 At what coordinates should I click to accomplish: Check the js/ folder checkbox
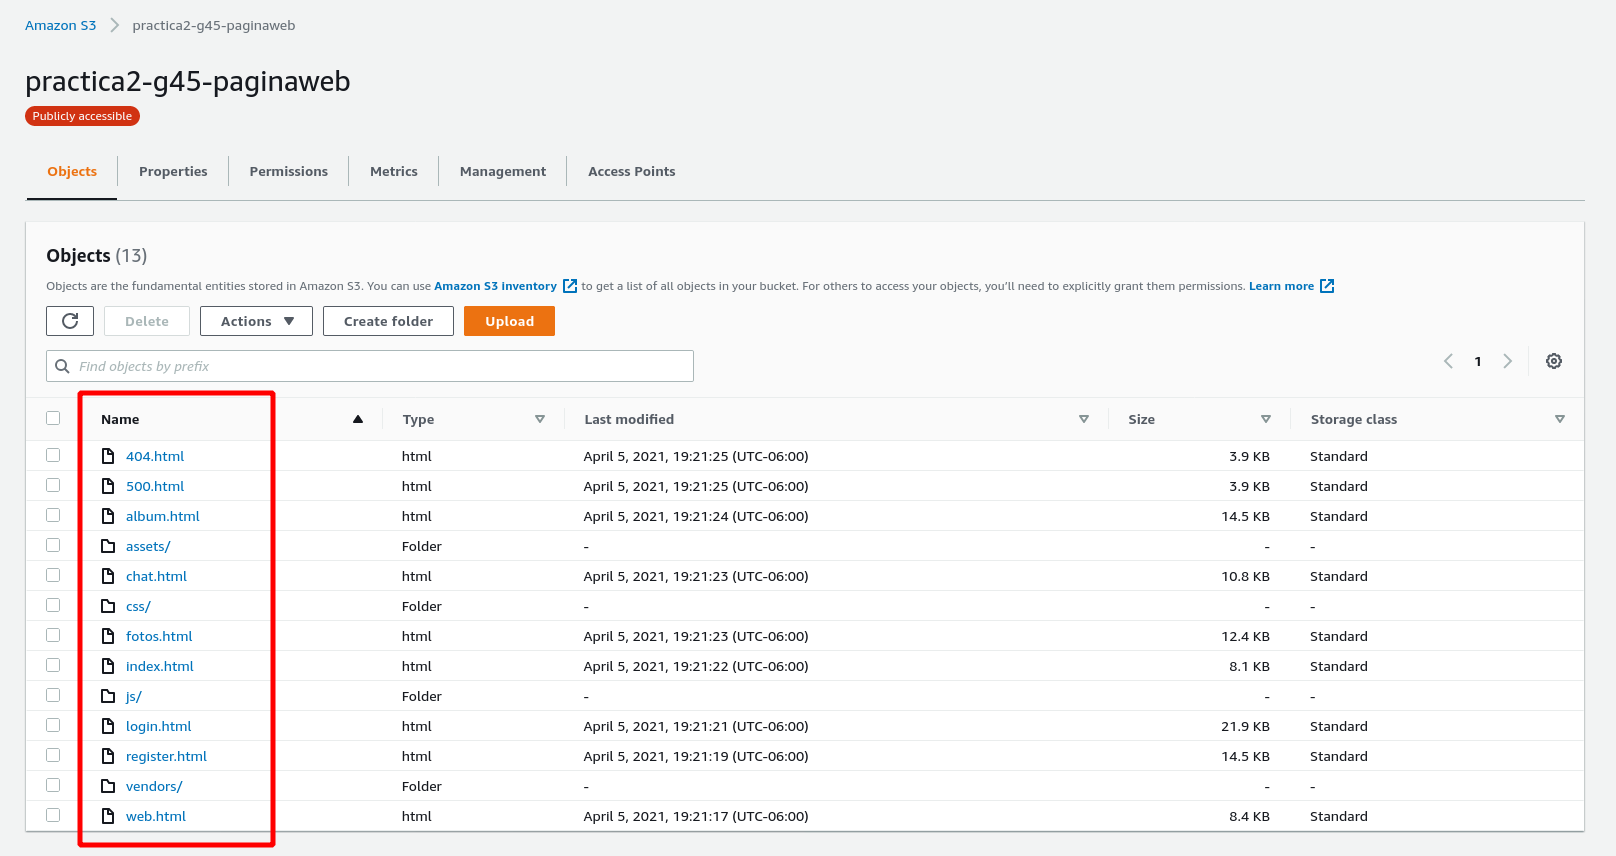(53, 695)
